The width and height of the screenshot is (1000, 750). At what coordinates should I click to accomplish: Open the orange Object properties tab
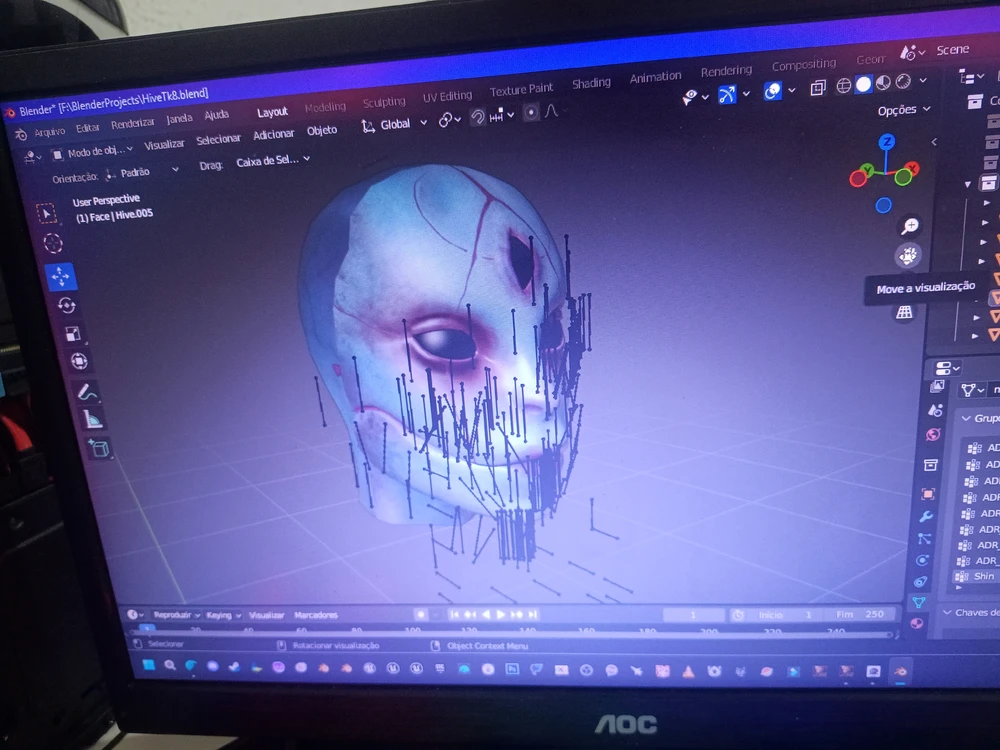coord(928,494)
